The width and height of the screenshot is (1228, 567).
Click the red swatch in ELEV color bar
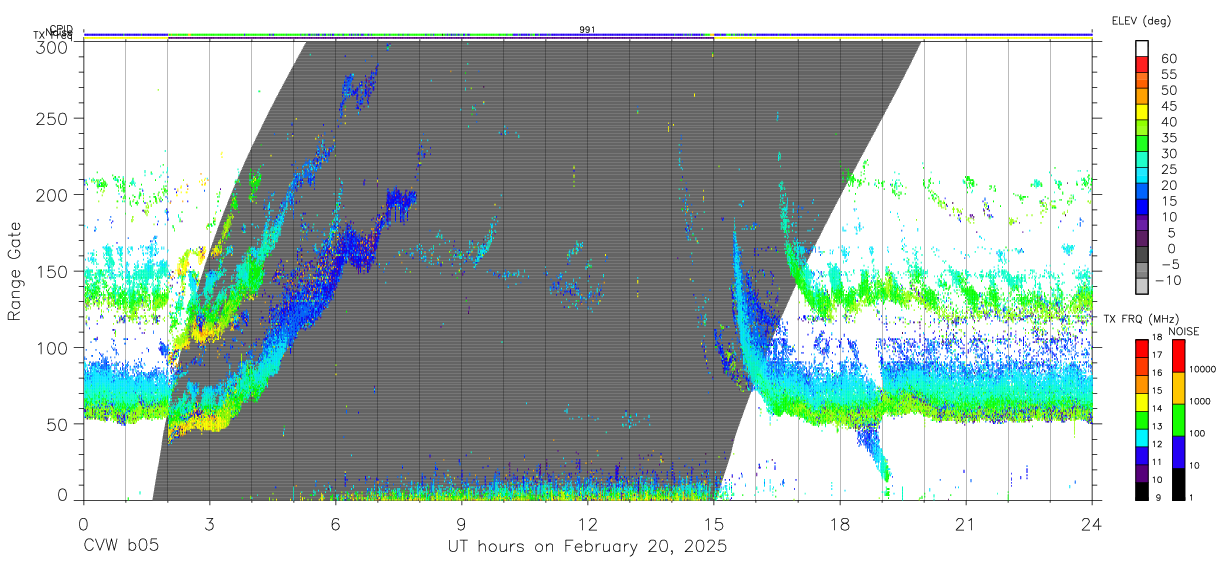1142,64
